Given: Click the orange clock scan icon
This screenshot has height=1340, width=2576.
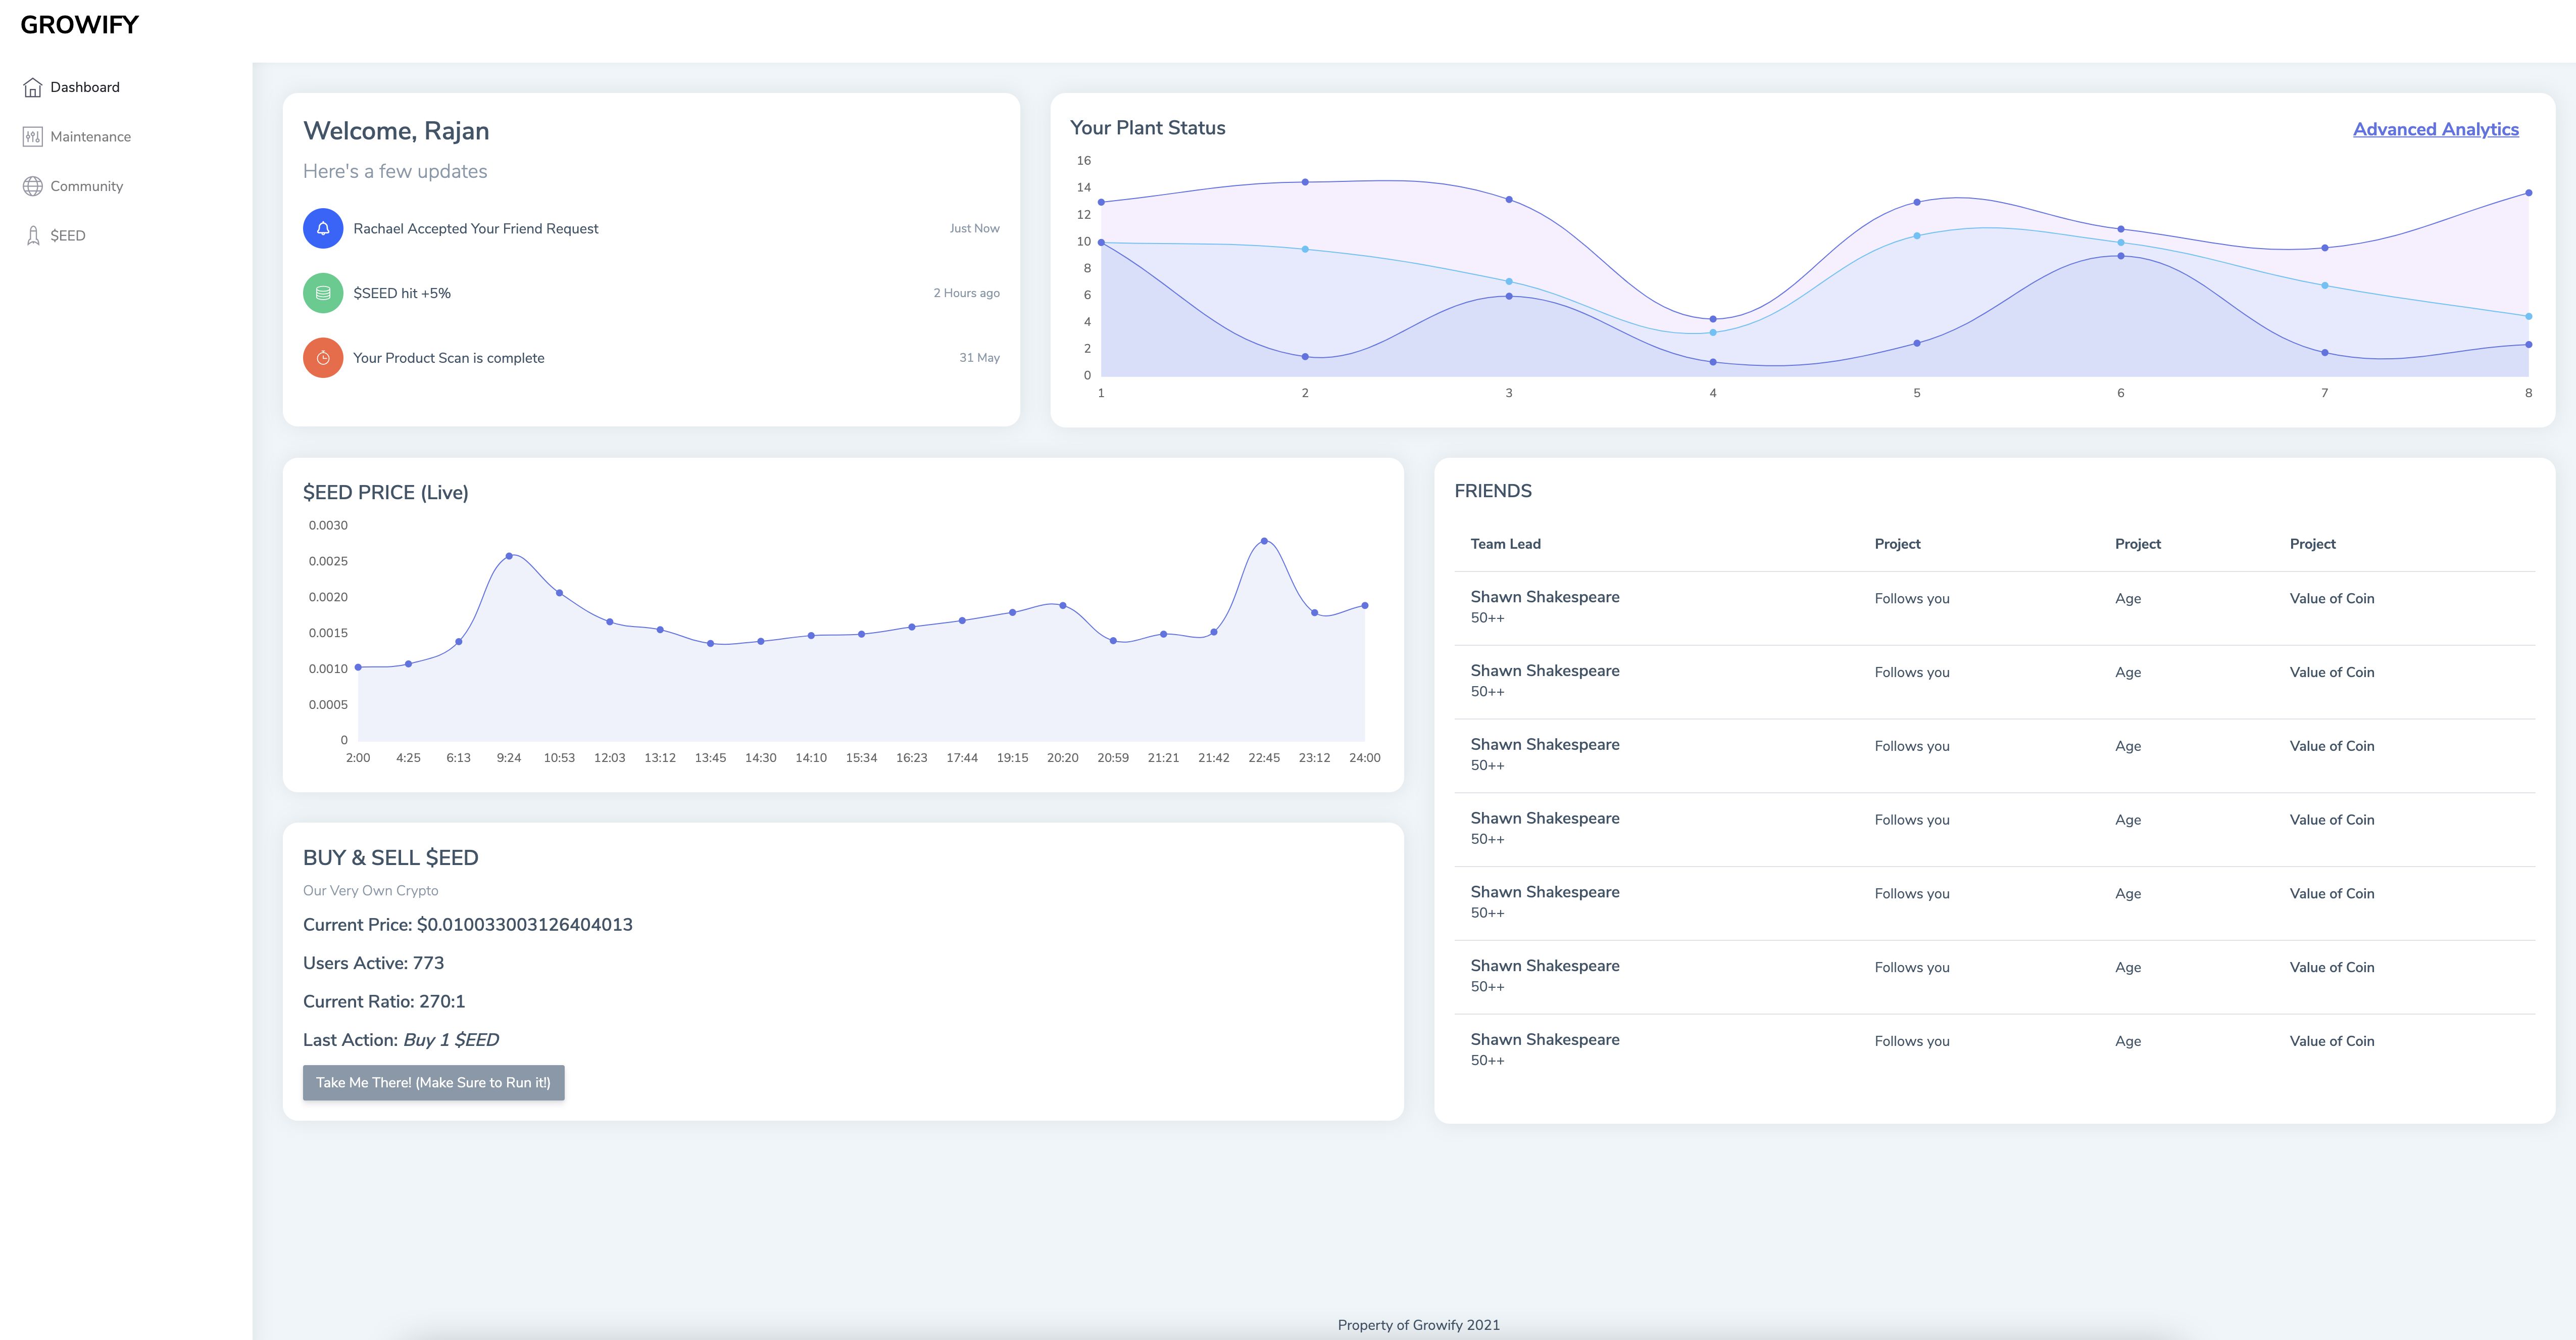Looking at the screenshot, I should coord(323,358).
